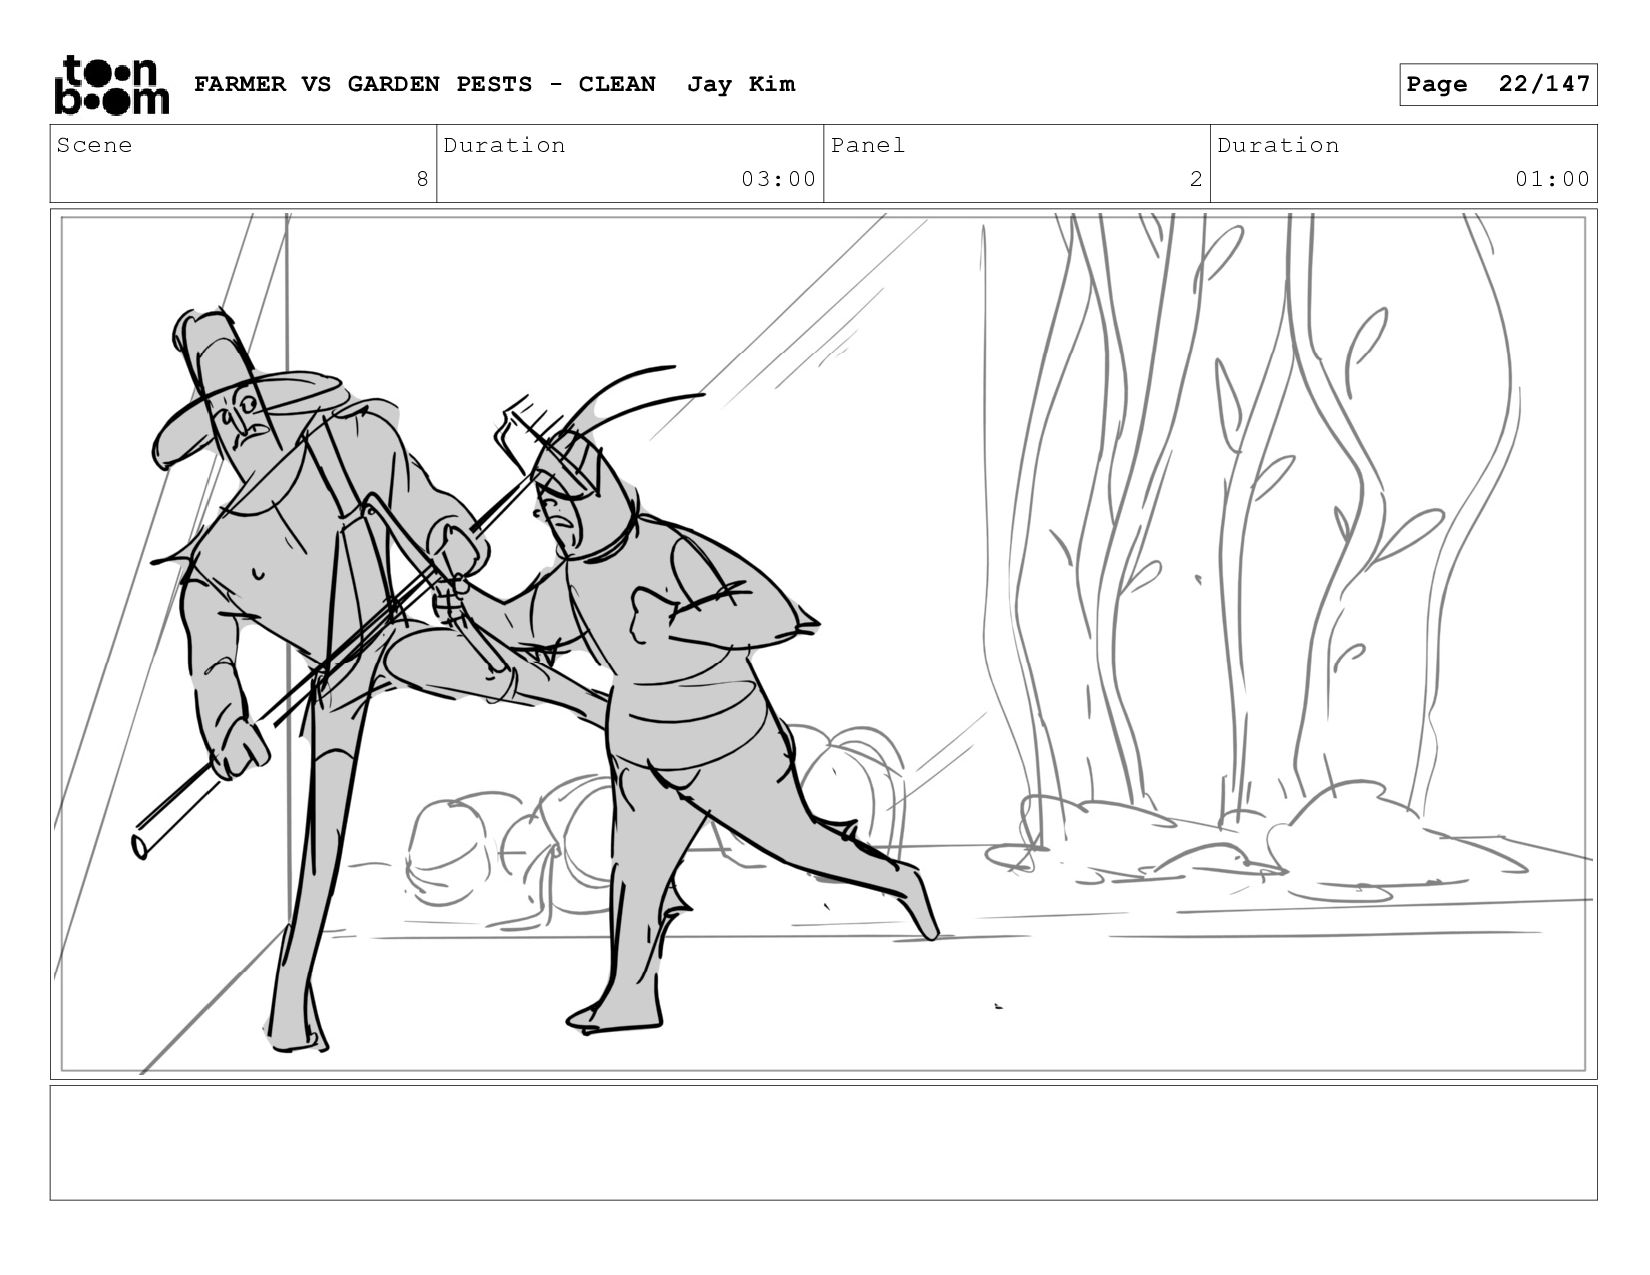Click the 'Page 22/147' box
The width and height of the screenshot is (1650, 1275).
(x=1498, y=84)
